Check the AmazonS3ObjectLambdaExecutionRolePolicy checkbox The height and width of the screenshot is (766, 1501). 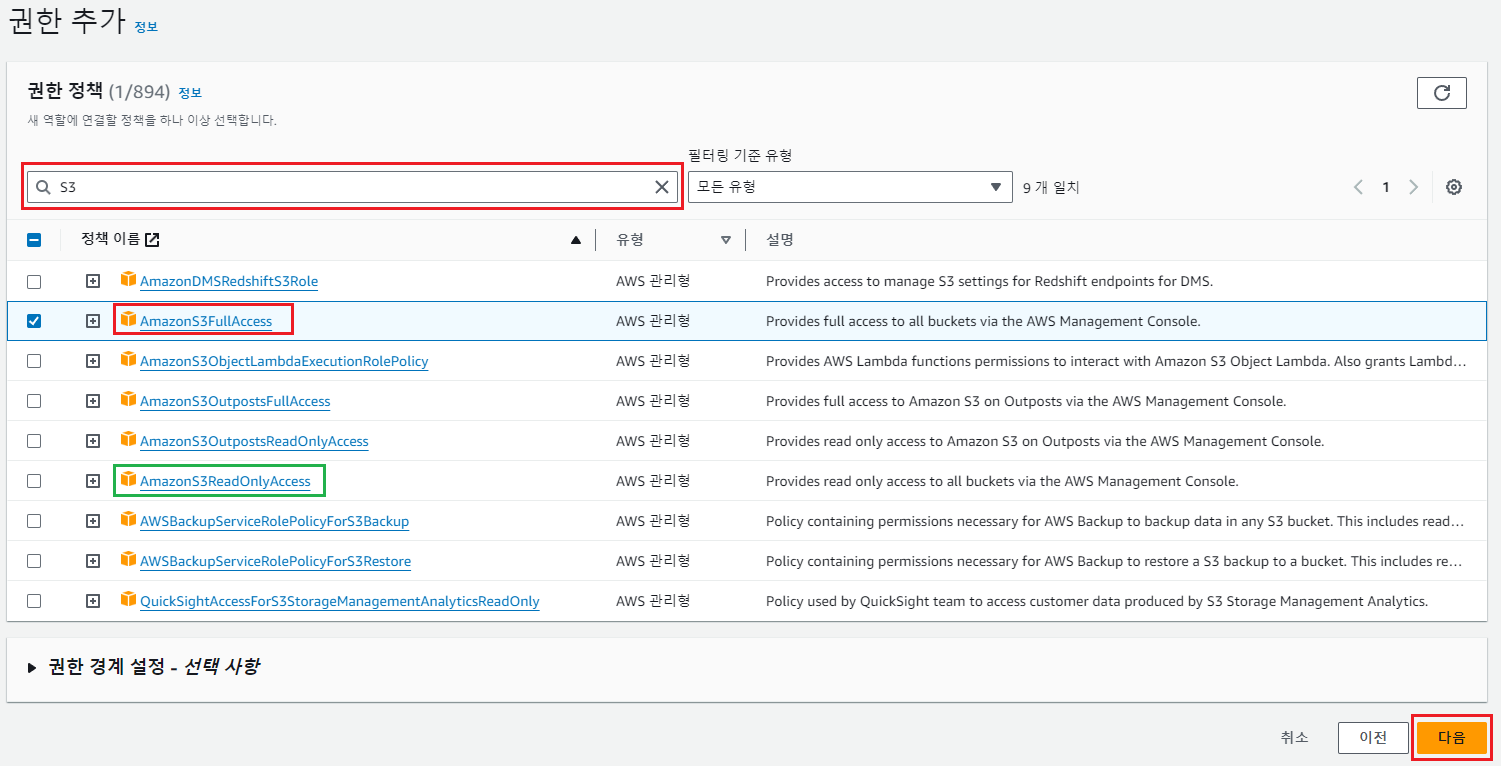tap(34, 361)
